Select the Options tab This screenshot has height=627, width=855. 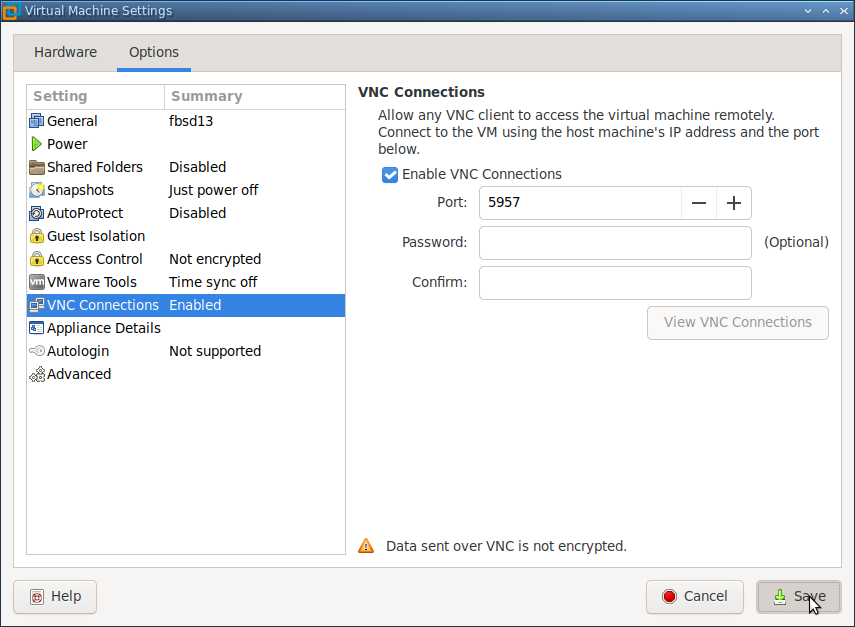pyautogui.click(x=153, y=52)
